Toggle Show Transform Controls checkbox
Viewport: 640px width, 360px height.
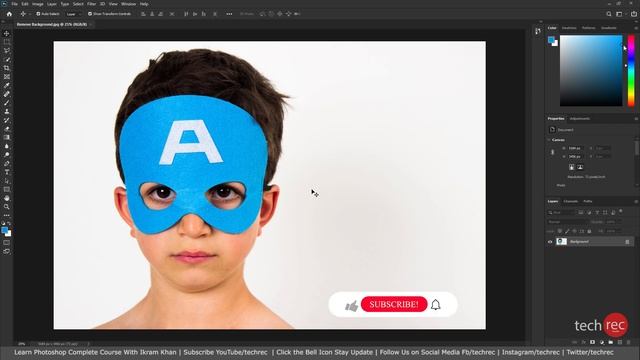click(90, 14)
